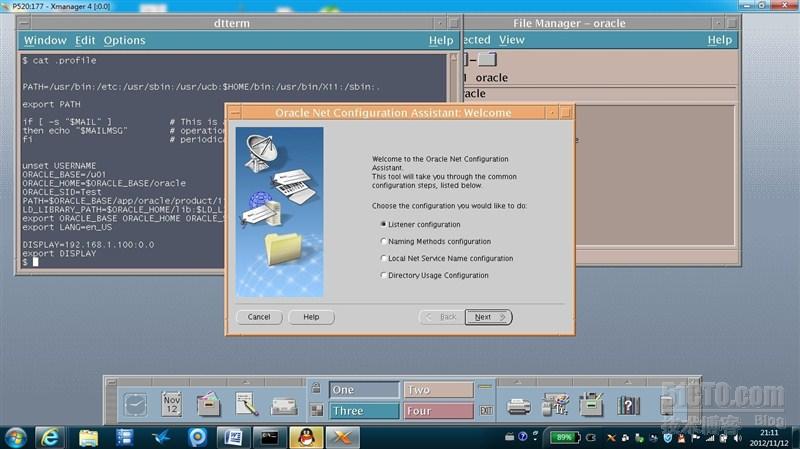Click Cancel in the Oracle assistant
800x449 pixels.
coord(259,317)
